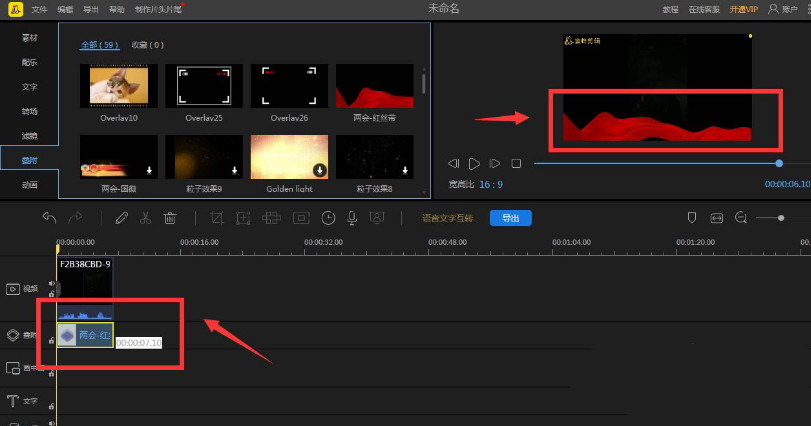Click the pencil edit tool
The image size is (811, 426).
122,218
